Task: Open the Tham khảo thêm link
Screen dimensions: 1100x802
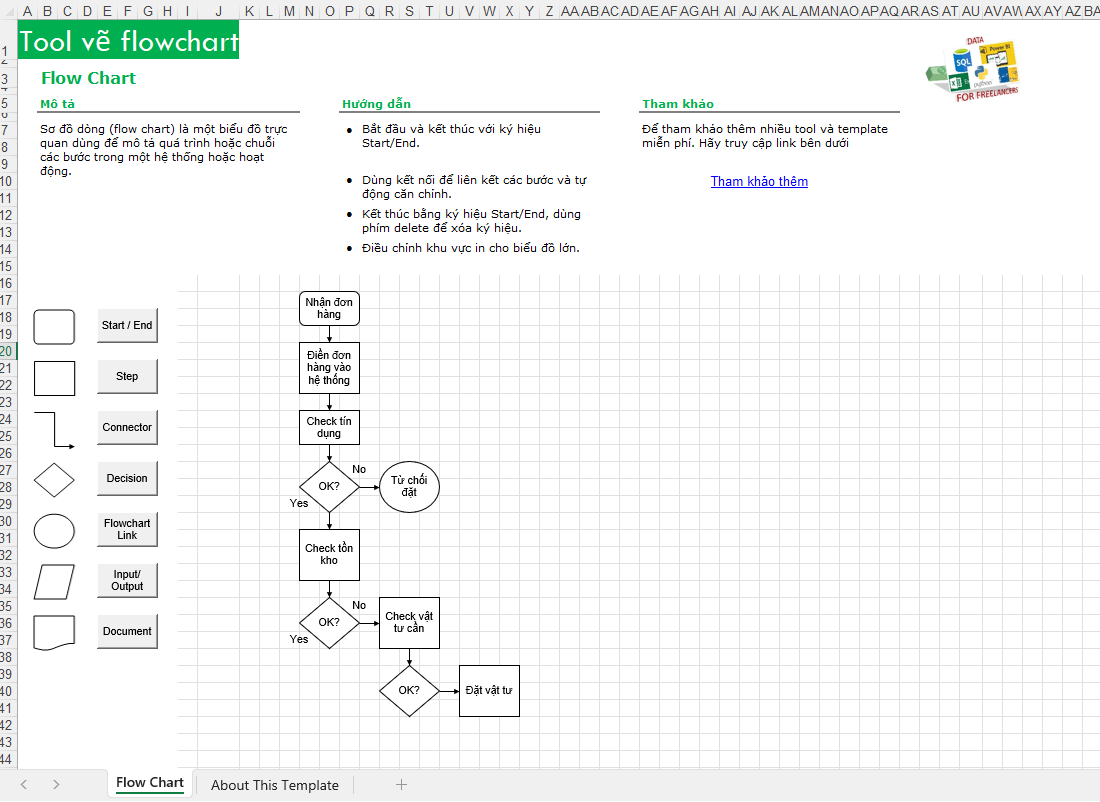Action: [759, 181]
